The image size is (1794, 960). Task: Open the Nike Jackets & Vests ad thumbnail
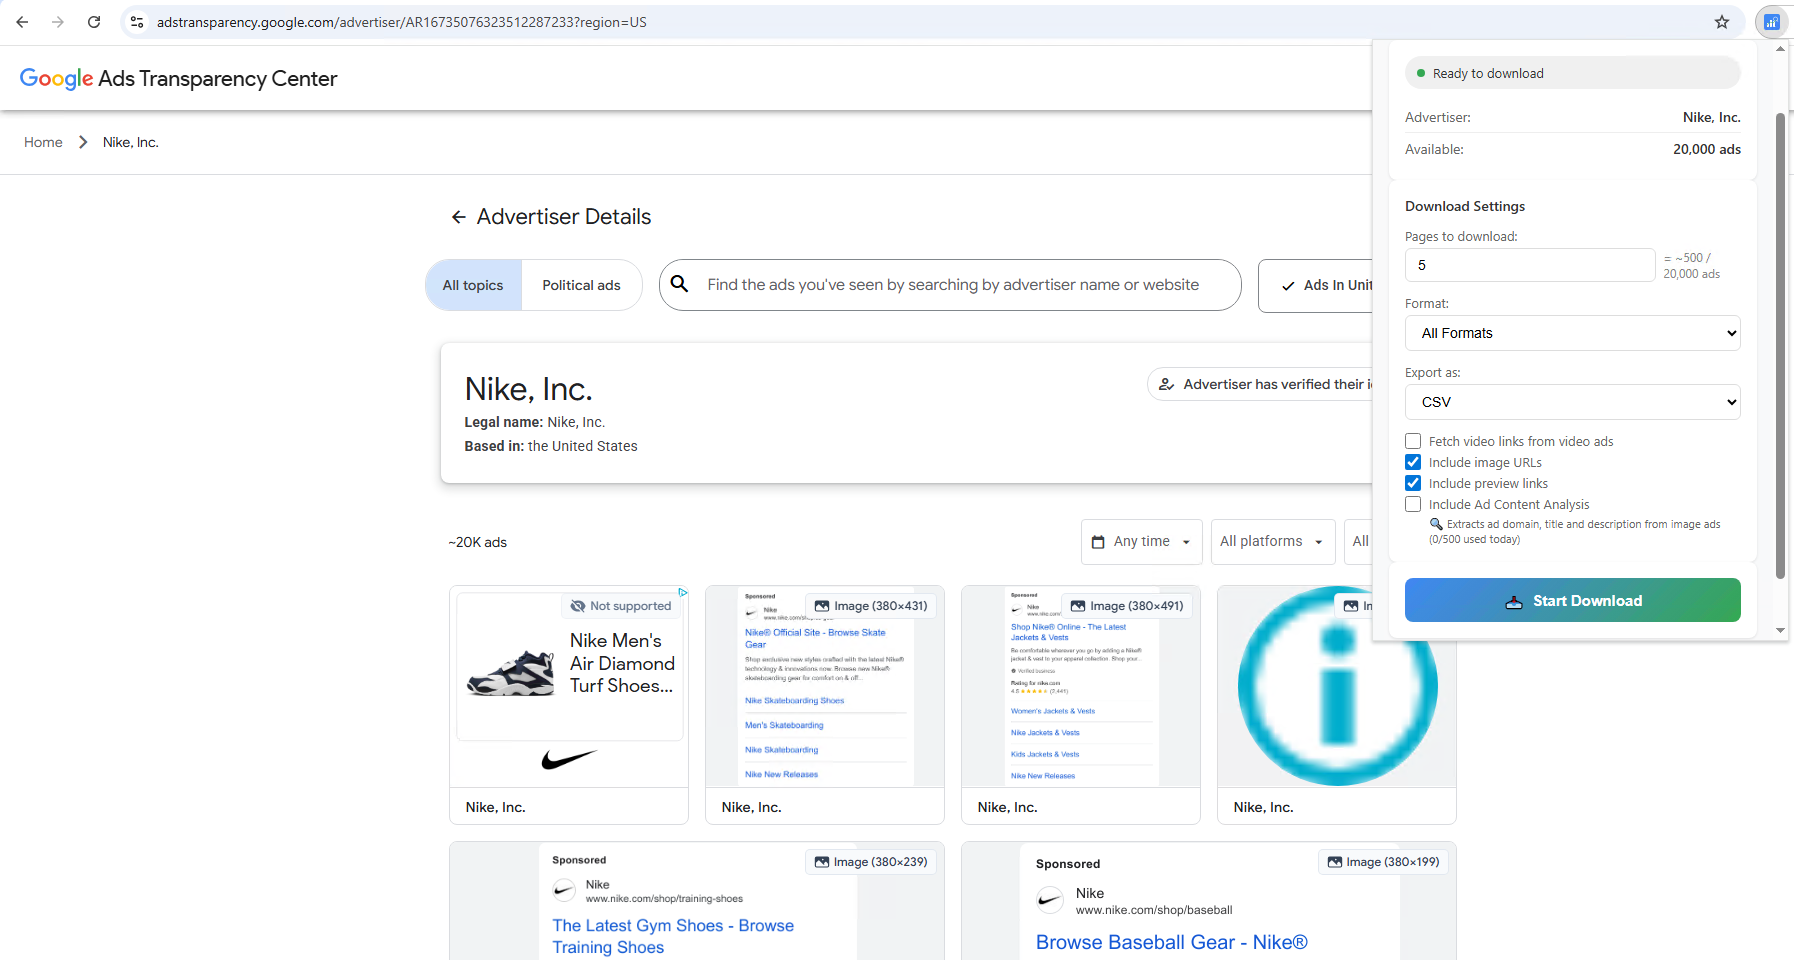1081,686
